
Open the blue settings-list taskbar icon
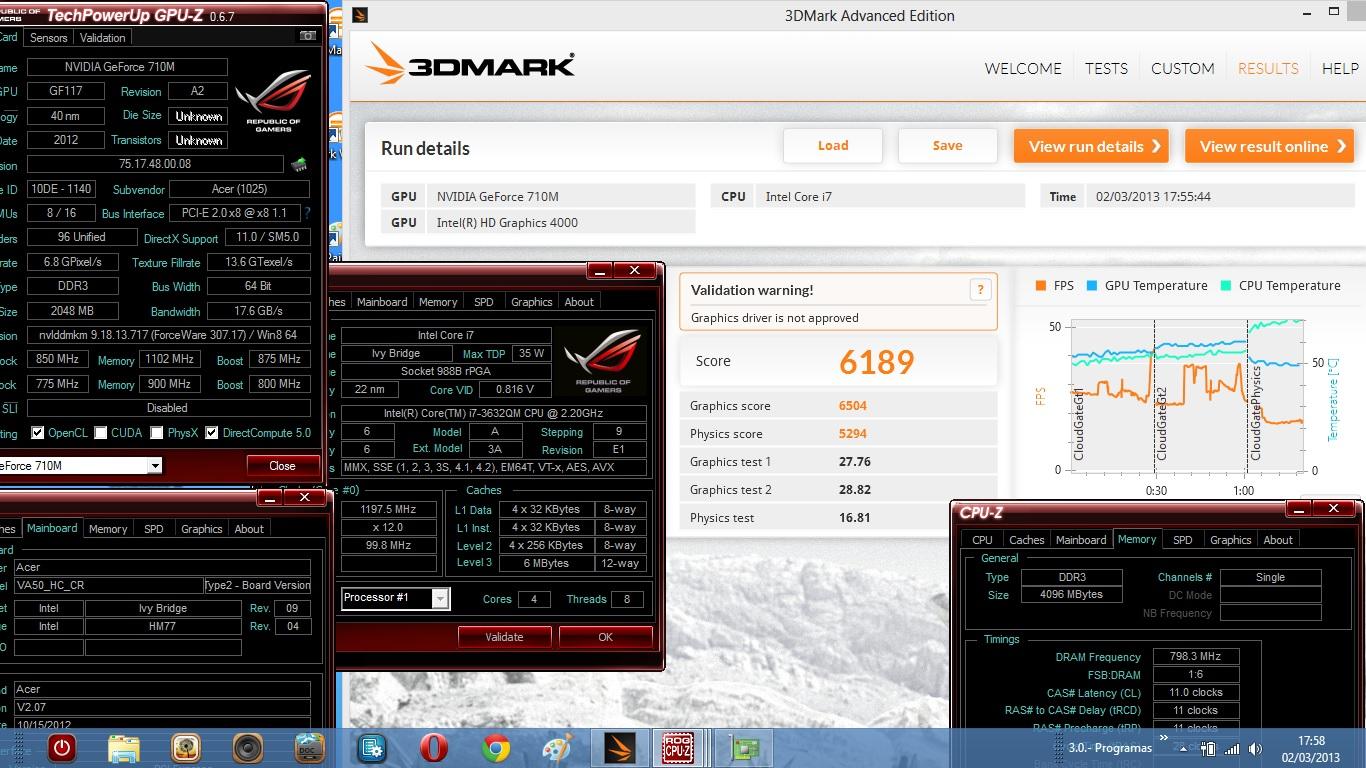372,747
